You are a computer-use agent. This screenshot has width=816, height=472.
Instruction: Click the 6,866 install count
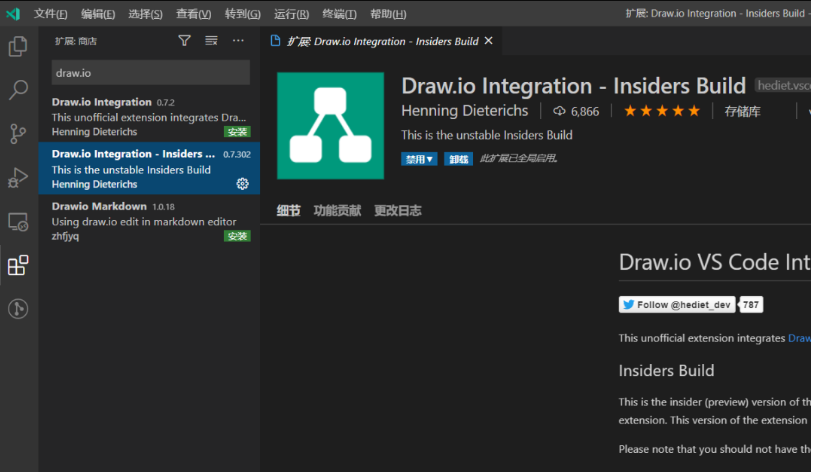585,111
